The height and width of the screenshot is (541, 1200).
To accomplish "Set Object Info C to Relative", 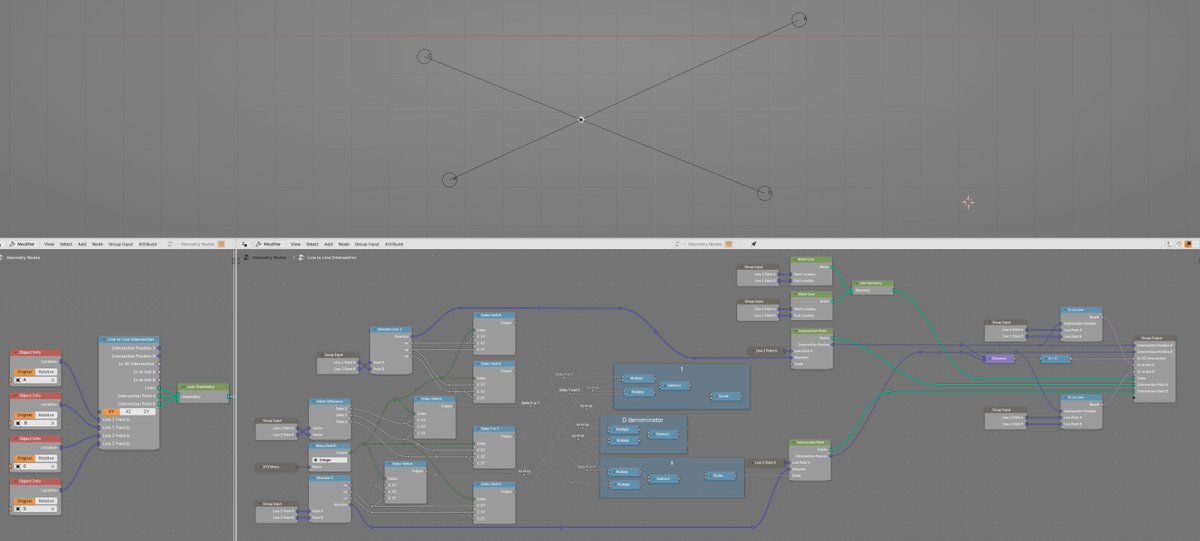I will [46, 458].
